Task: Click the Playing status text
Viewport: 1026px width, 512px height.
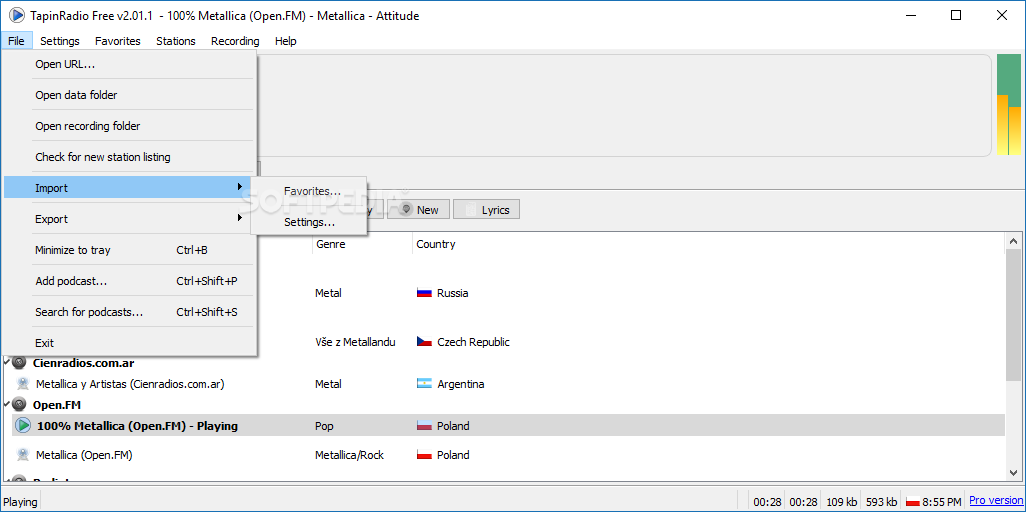Action: tap(20, 502)
